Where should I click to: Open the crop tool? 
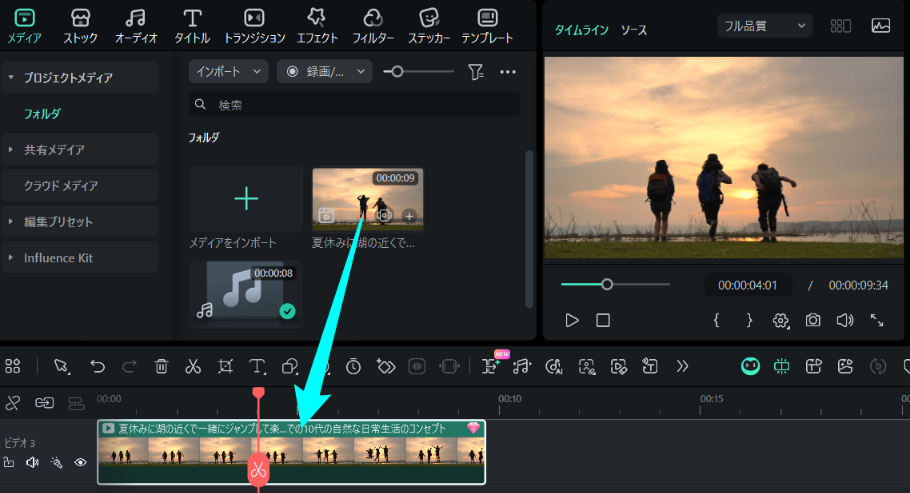point(225,366)
